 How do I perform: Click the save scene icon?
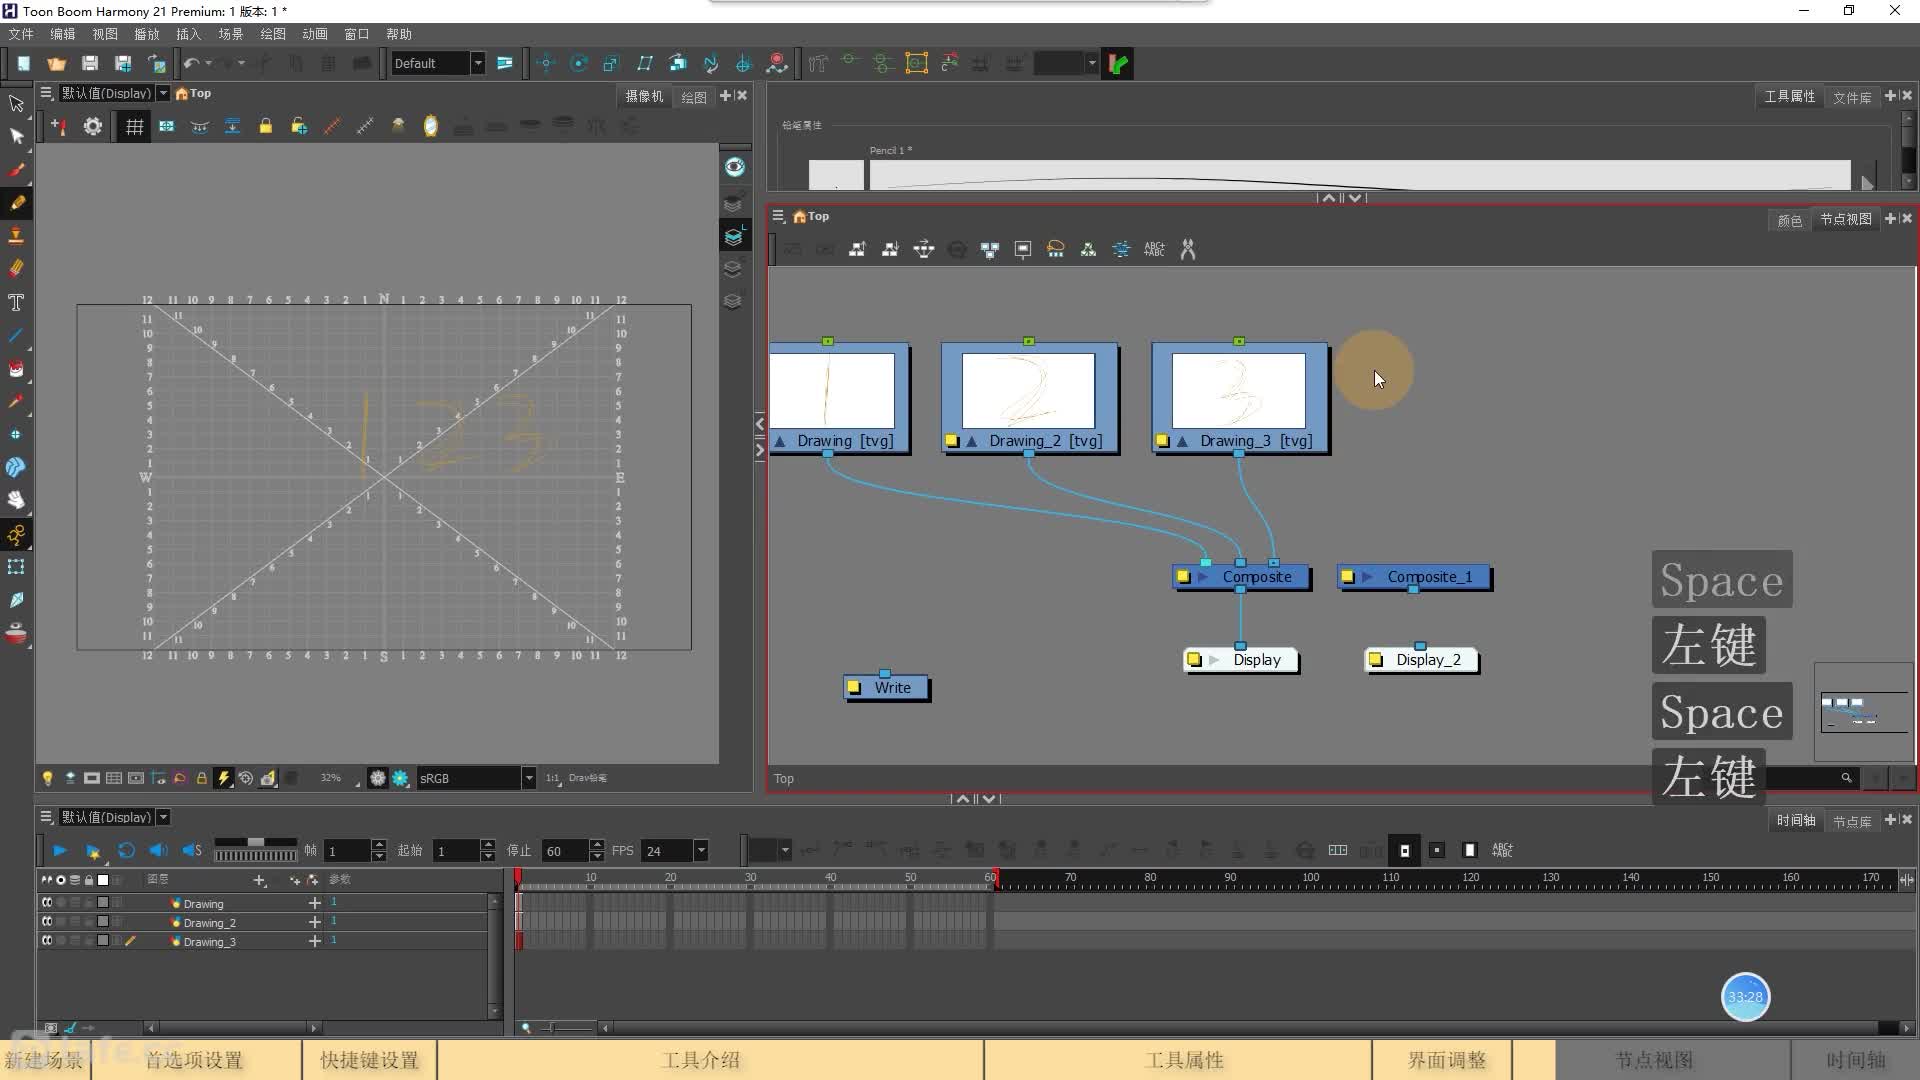tap(89, 63)
